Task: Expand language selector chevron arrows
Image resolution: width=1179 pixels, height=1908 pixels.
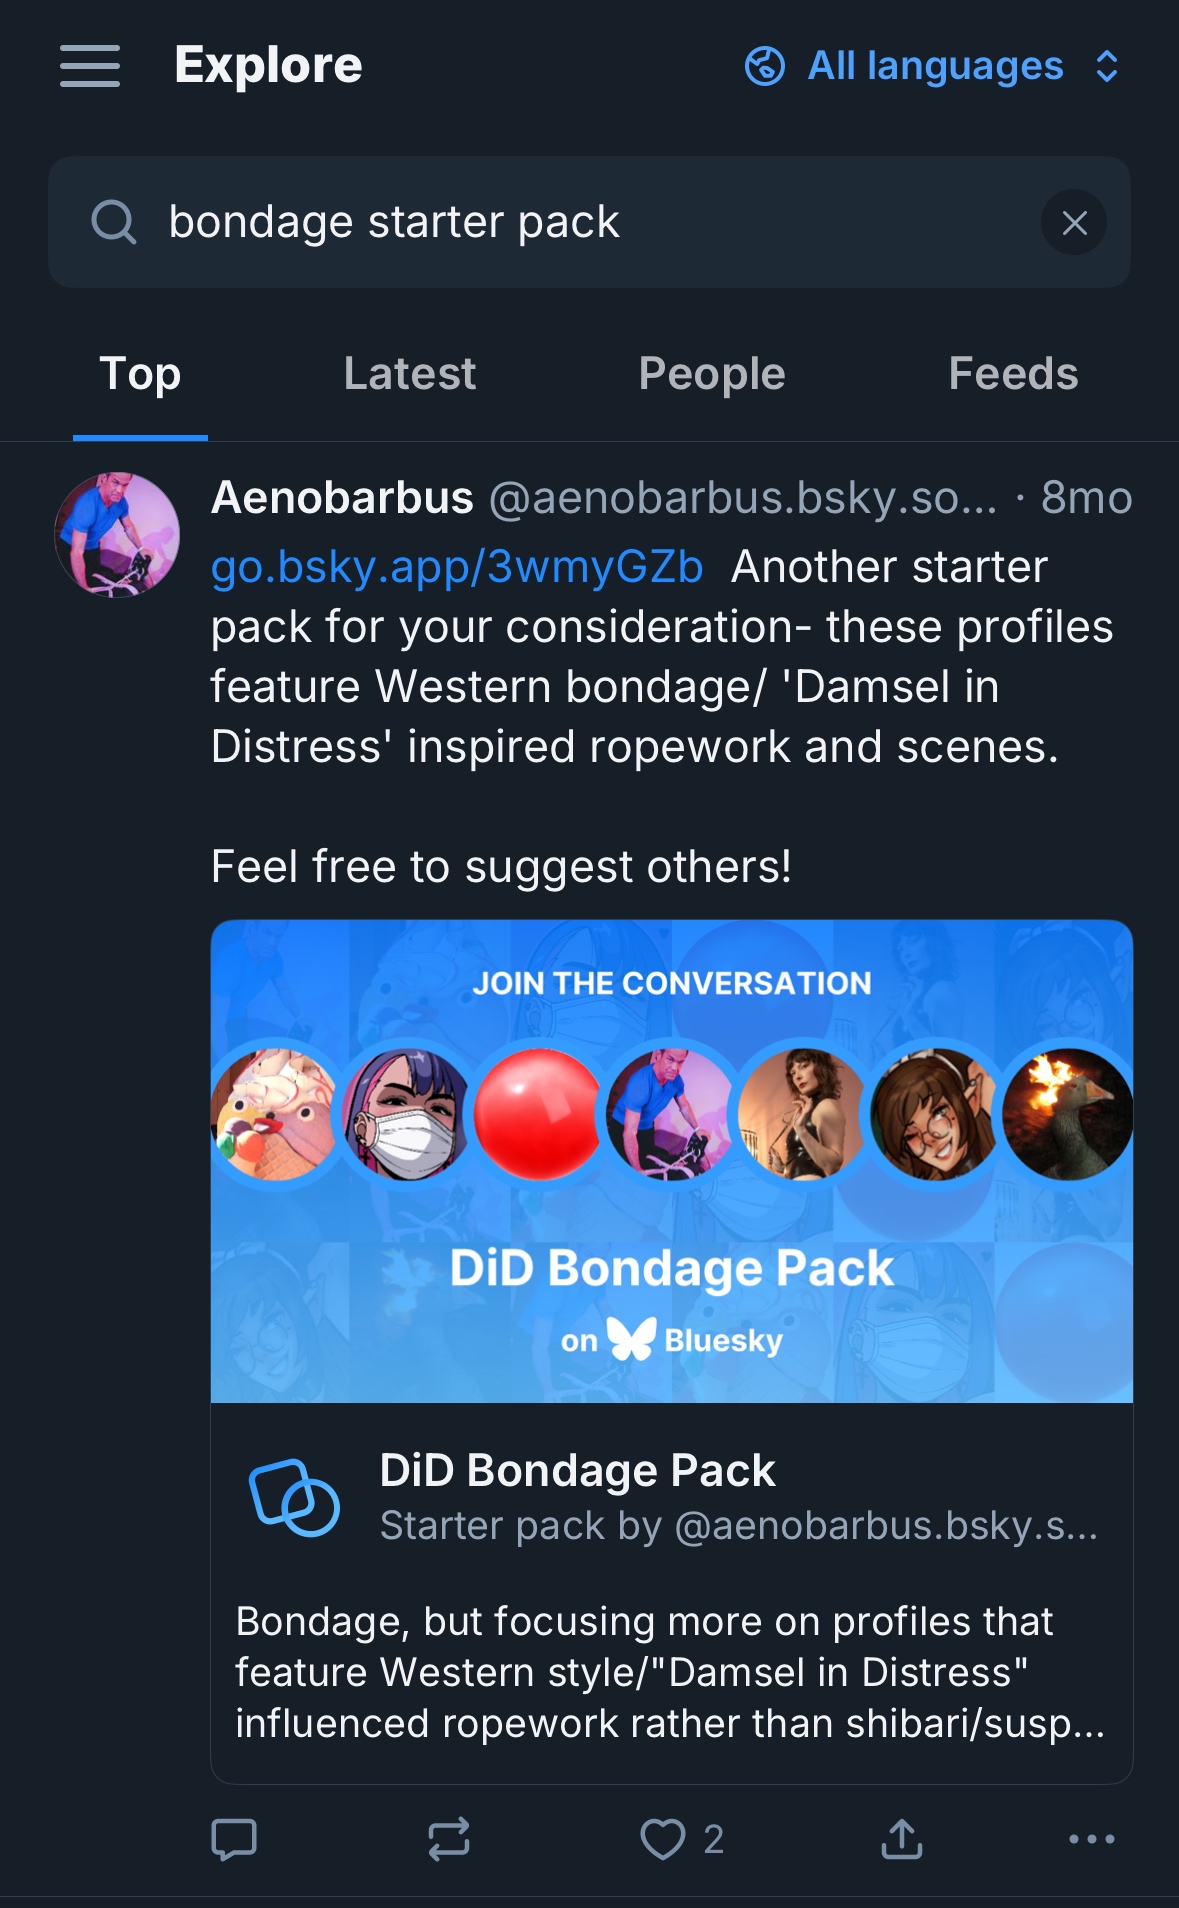Action: click(1106, 67)
